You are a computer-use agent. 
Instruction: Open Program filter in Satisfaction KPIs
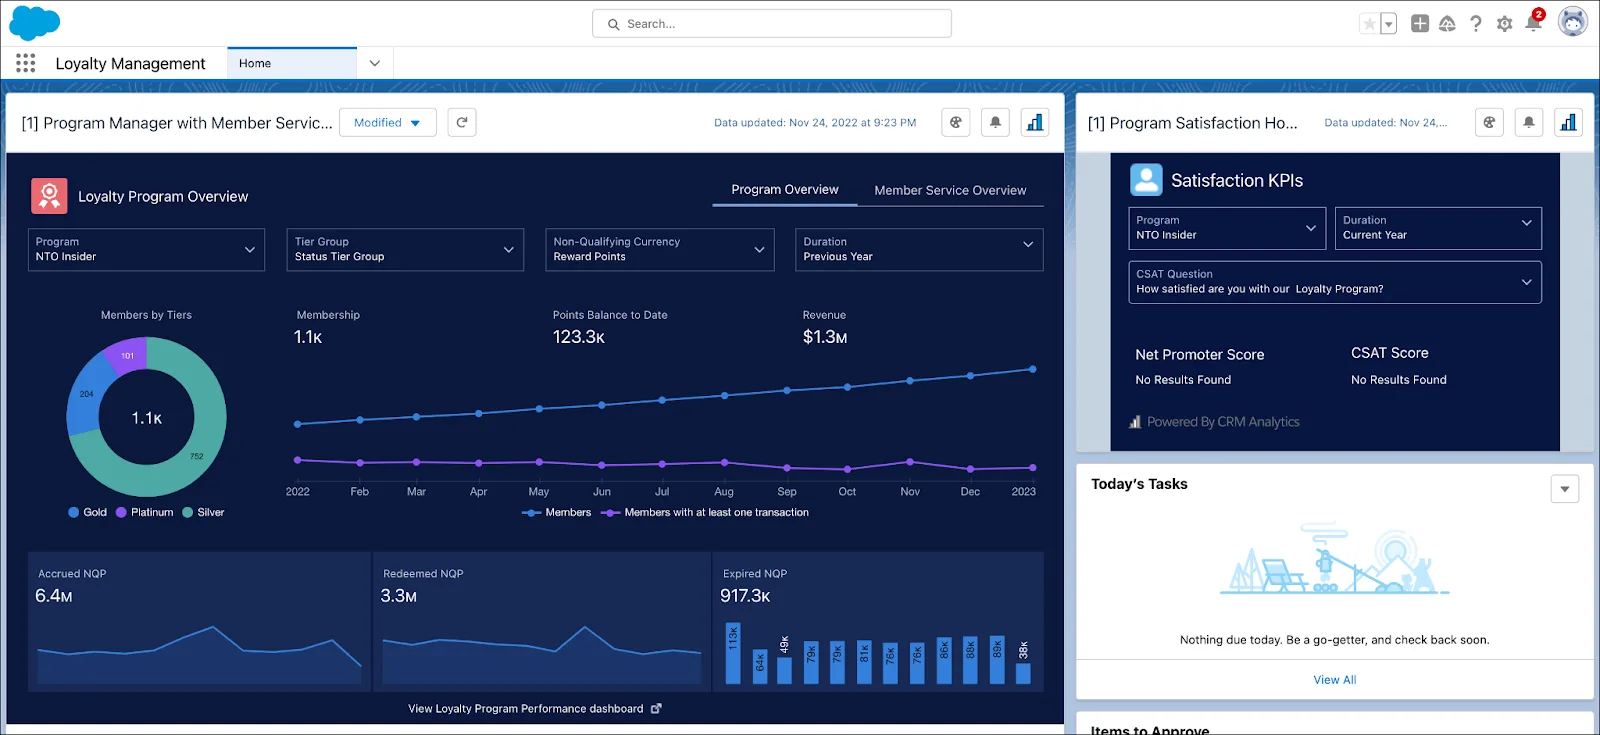pyautogui.click(x=1227, y=228)
